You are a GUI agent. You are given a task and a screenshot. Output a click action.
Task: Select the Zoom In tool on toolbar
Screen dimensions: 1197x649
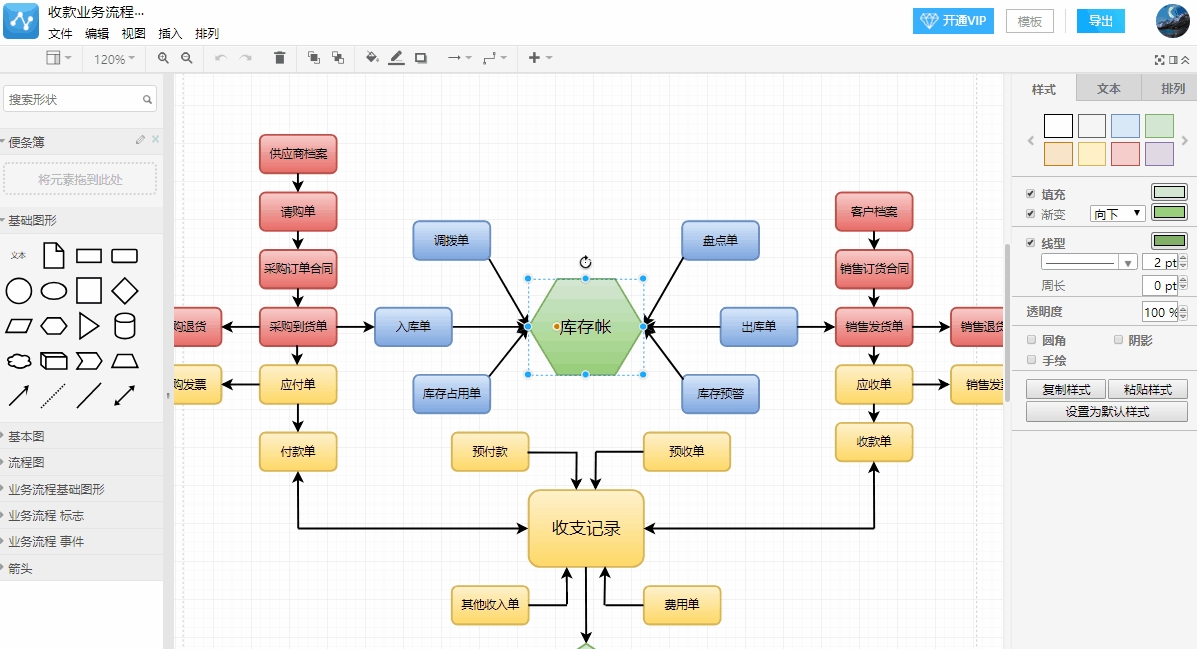coord(163,58)
